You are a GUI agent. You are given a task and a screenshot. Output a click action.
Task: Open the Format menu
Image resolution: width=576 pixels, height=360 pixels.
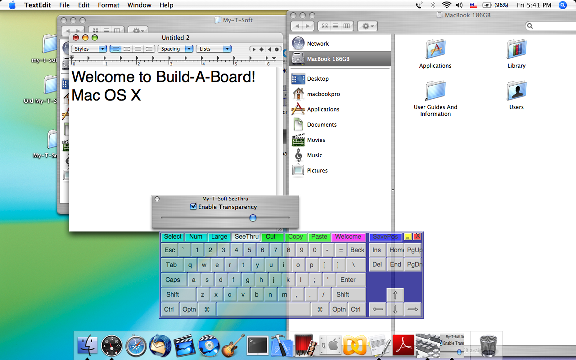click(x=108, y=5)
